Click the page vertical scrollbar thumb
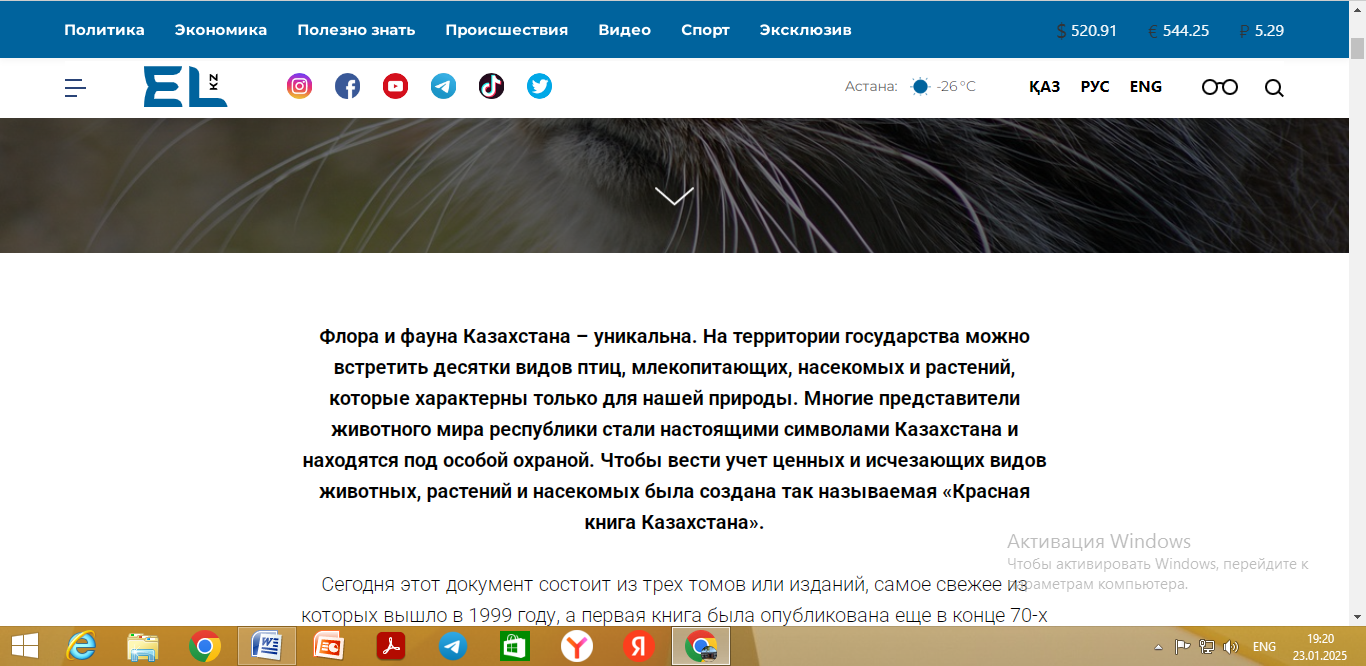Screen dimensions: 1366x666 click(x=1357, y=49)
